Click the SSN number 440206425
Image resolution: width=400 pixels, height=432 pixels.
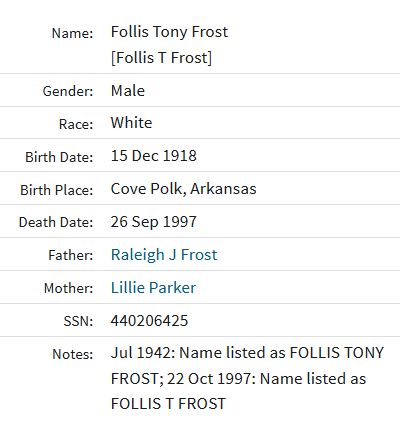coord(149,321)
